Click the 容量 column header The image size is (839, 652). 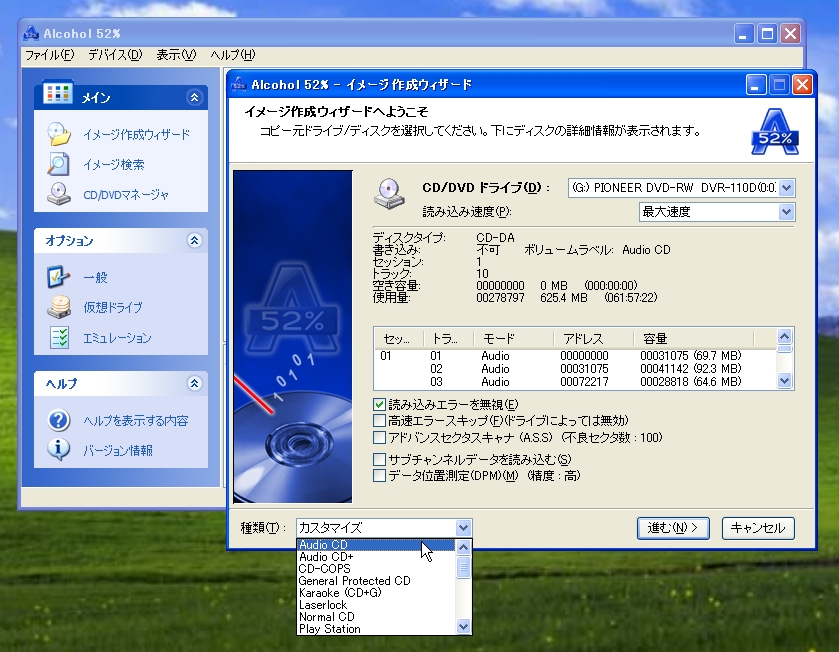[x=693, y=339]
